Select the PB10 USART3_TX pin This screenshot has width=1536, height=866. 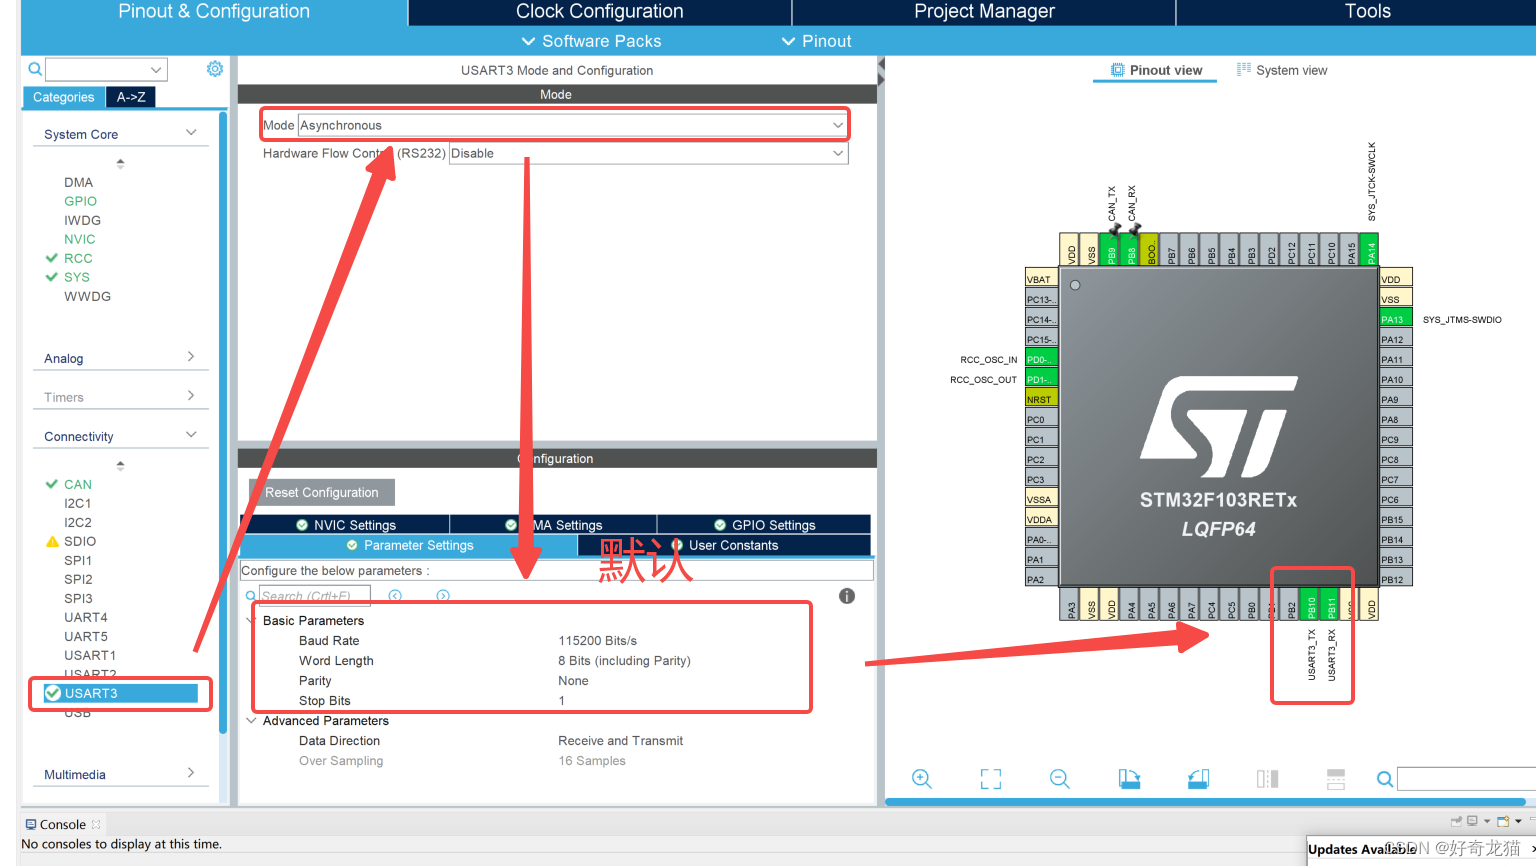pyautogui.click(x=1311, y=604)
